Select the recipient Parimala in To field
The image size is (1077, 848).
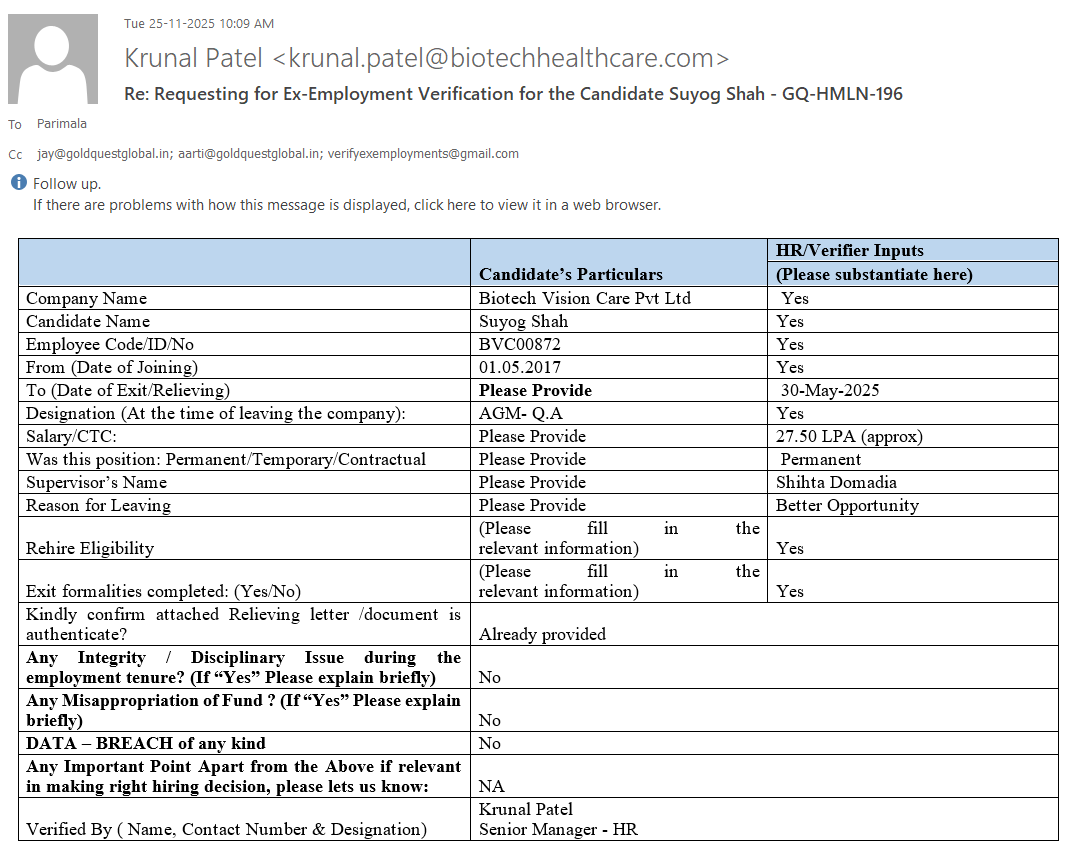pos(62,124)
